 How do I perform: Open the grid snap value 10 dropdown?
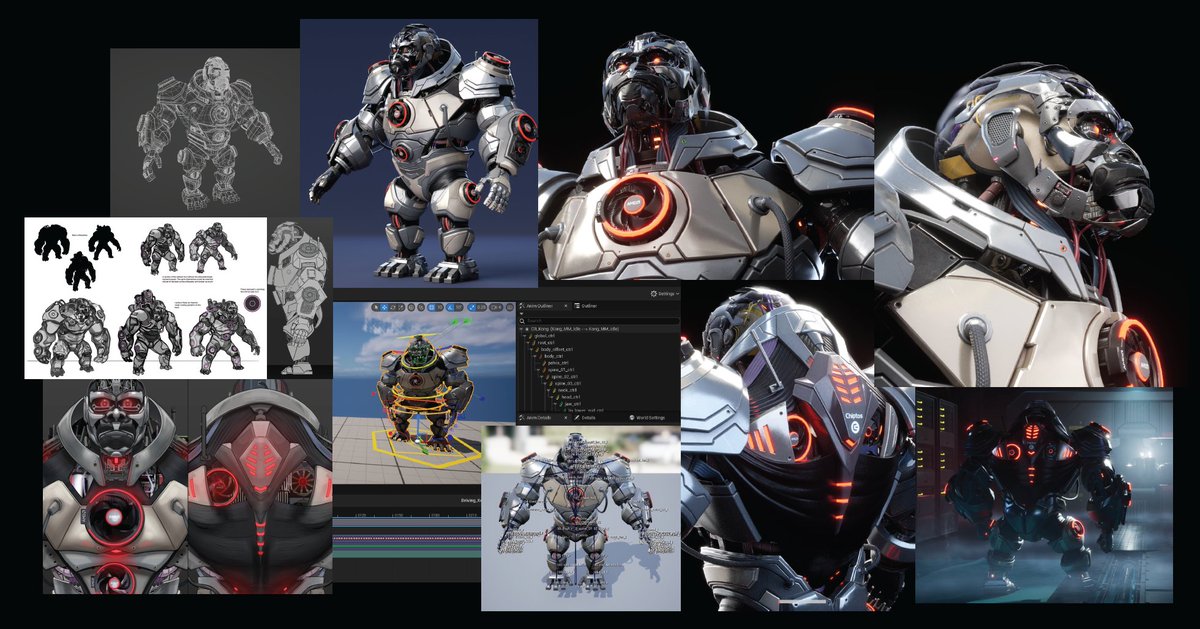[x=440, y=307]
